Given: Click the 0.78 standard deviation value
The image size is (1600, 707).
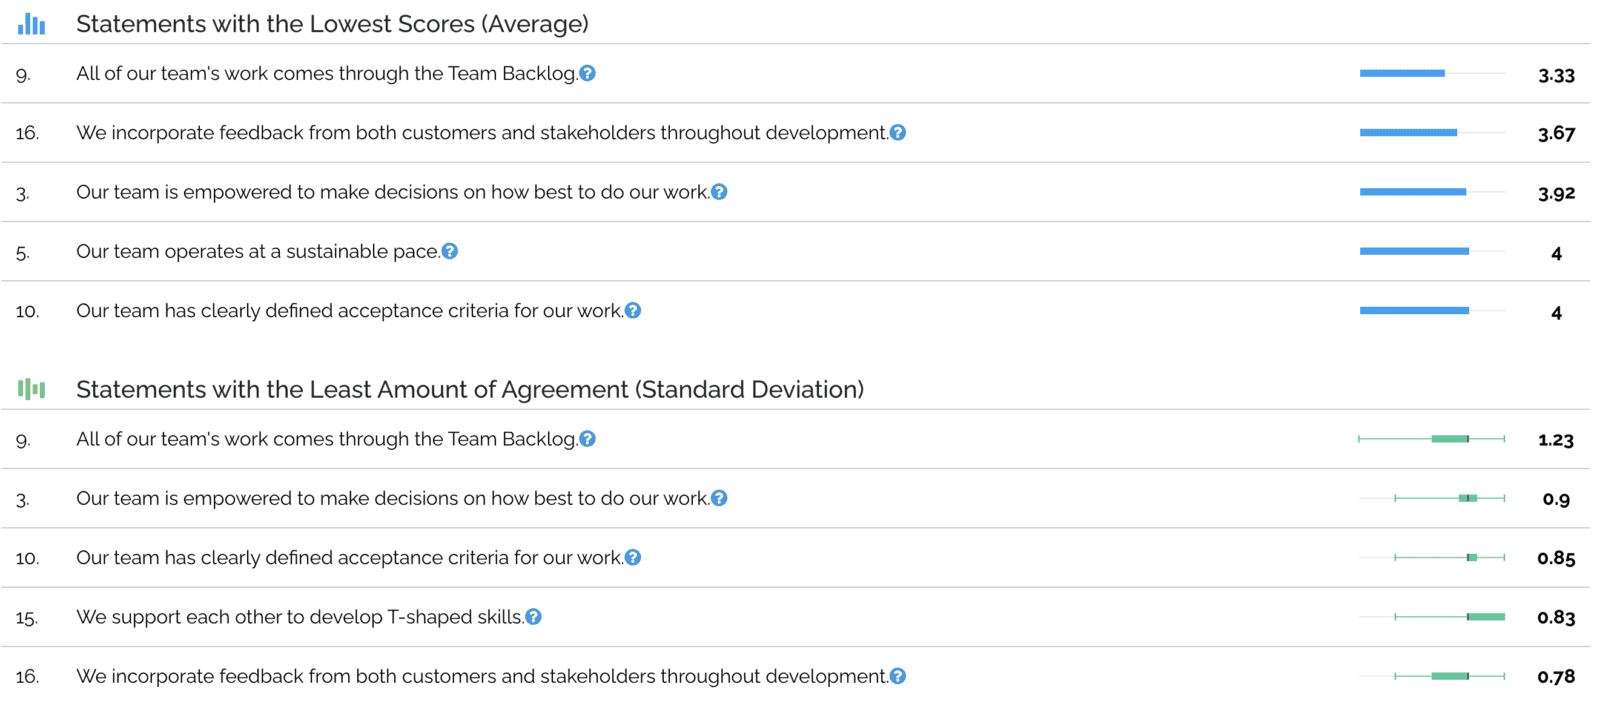Looking at the screenshot, I should pos(1556,676).
